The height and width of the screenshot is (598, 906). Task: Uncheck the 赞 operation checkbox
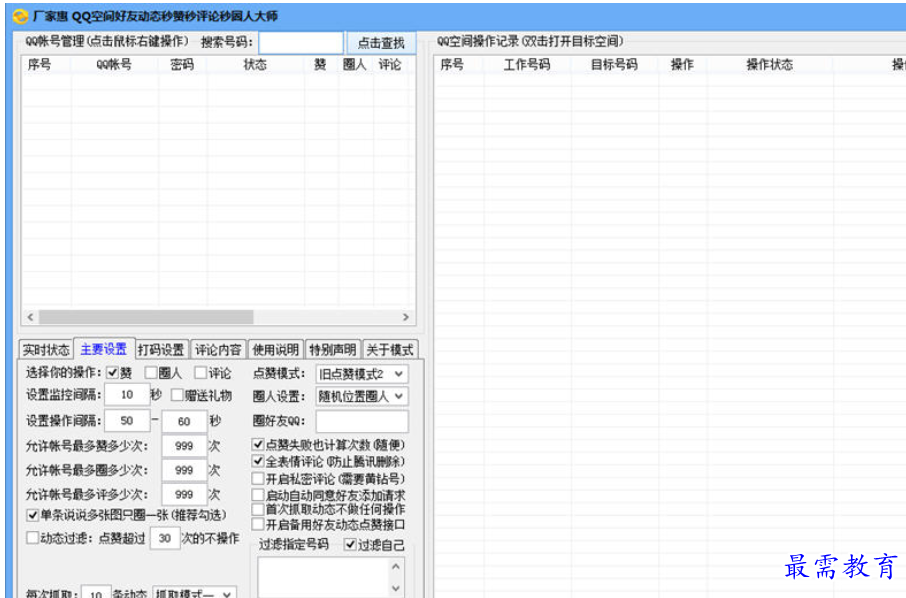click(113, 373)
